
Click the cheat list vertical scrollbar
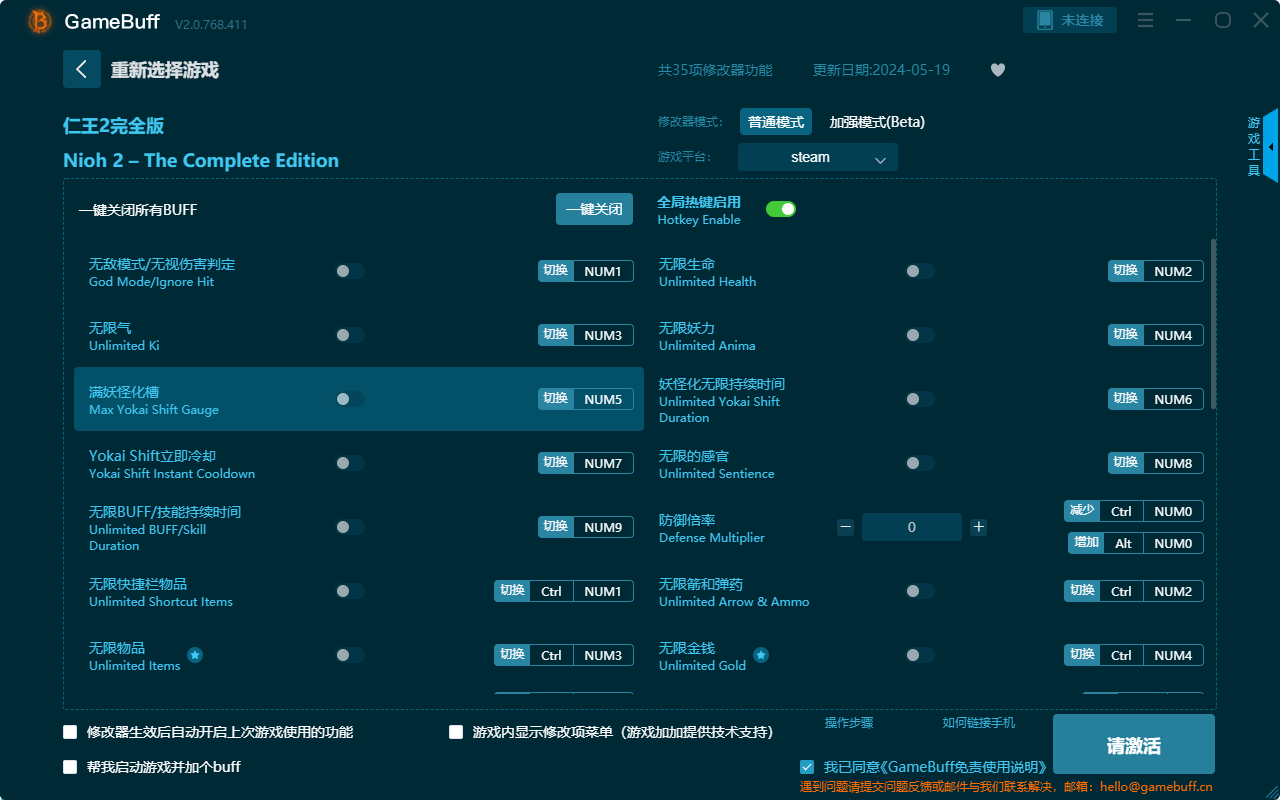pos(1214,324)
